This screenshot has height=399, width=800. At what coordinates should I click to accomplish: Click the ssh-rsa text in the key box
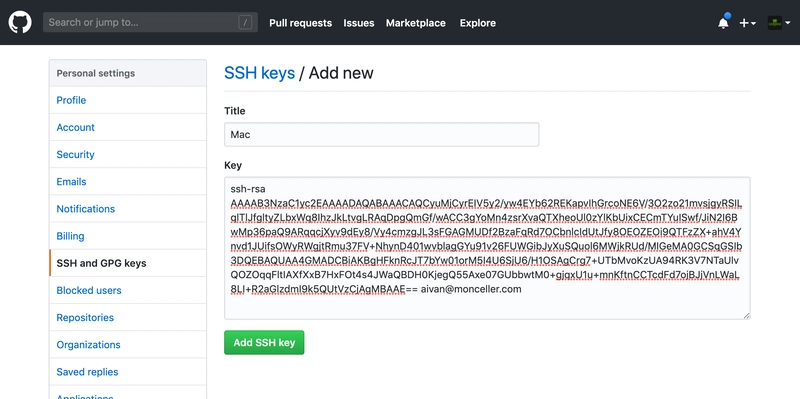tap(248, 189)
